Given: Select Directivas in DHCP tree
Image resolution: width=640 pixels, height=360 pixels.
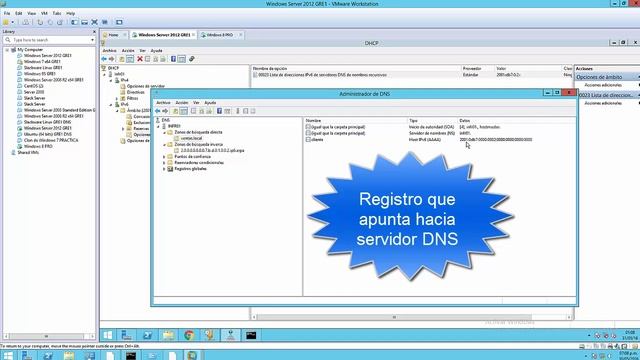Looking at the screenshot, I should pyautogui.click(x=136, y=93).
